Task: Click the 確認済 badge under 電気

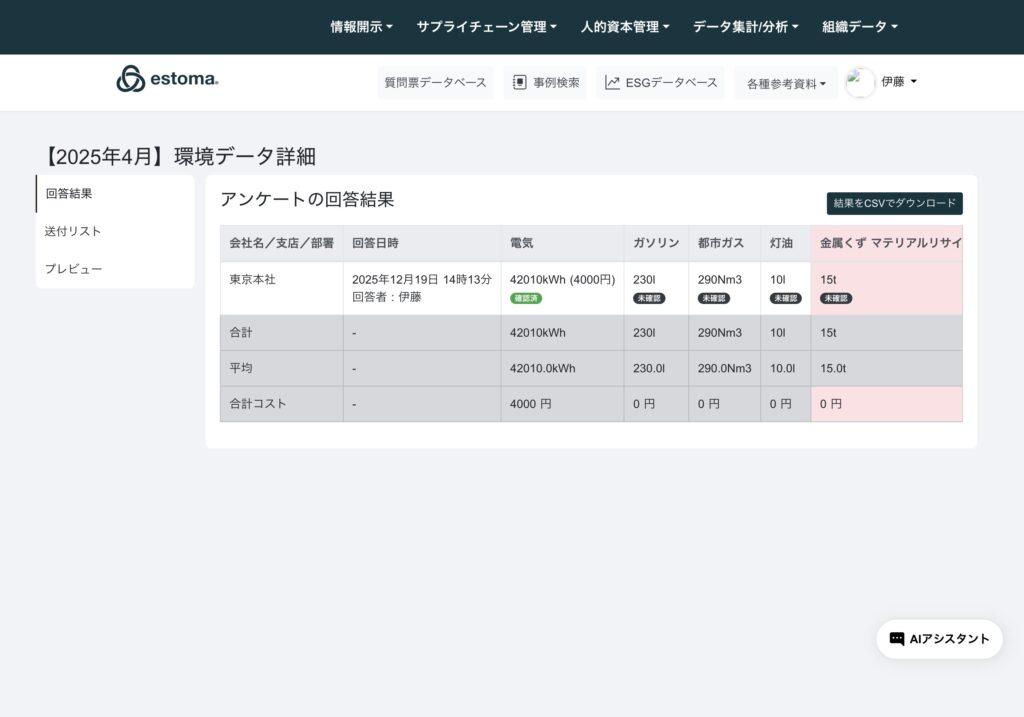Action: (x=526, y=298)
